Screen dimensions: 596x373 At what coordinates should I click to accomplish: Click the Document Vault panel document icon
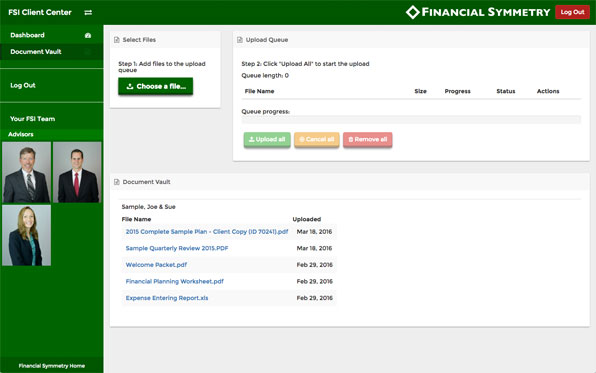click(117, 182)
